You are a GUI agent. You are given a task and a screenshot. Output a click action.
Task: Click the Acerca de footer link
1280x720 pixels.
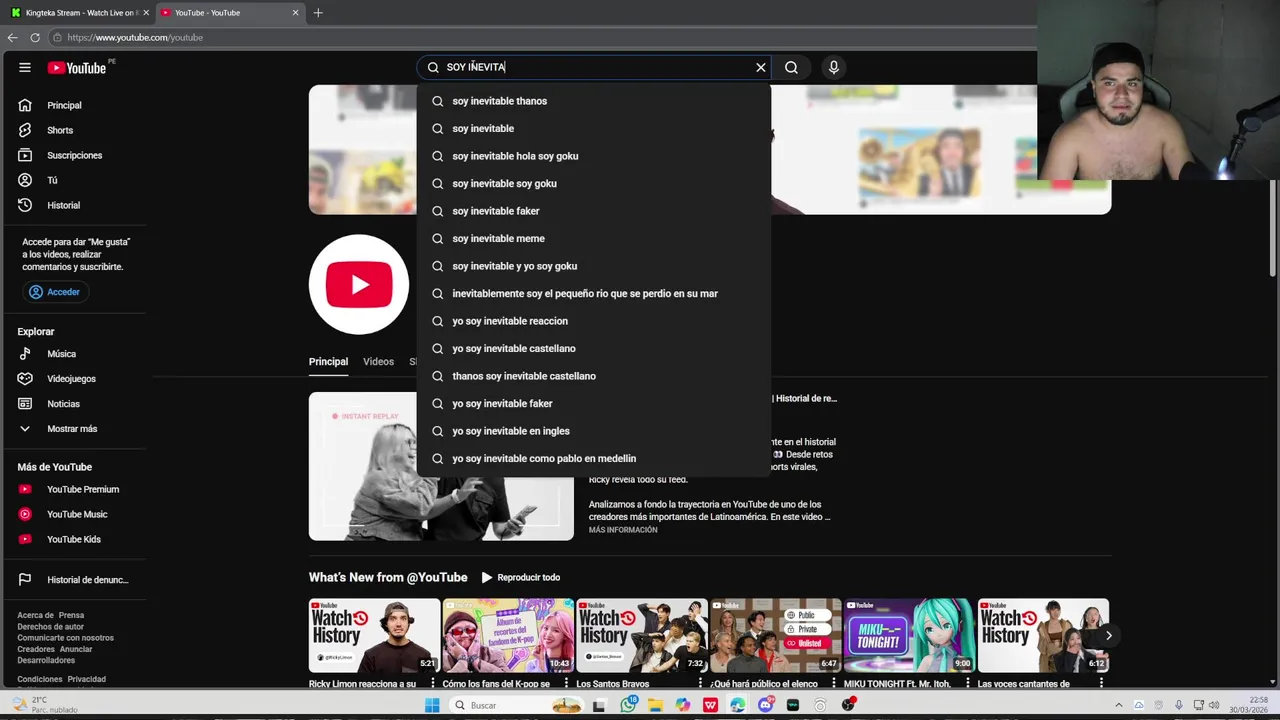35,615
